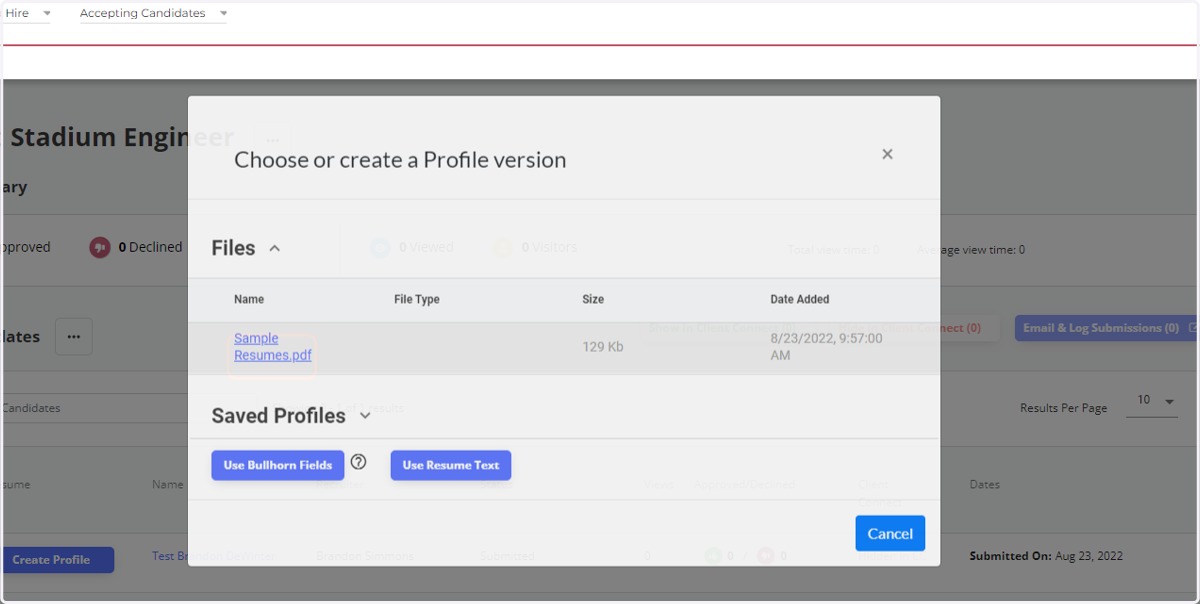Open the Accepting Candidates dropdown
1200x604 pixels.
pyautogui.click(x=153, y=13)
